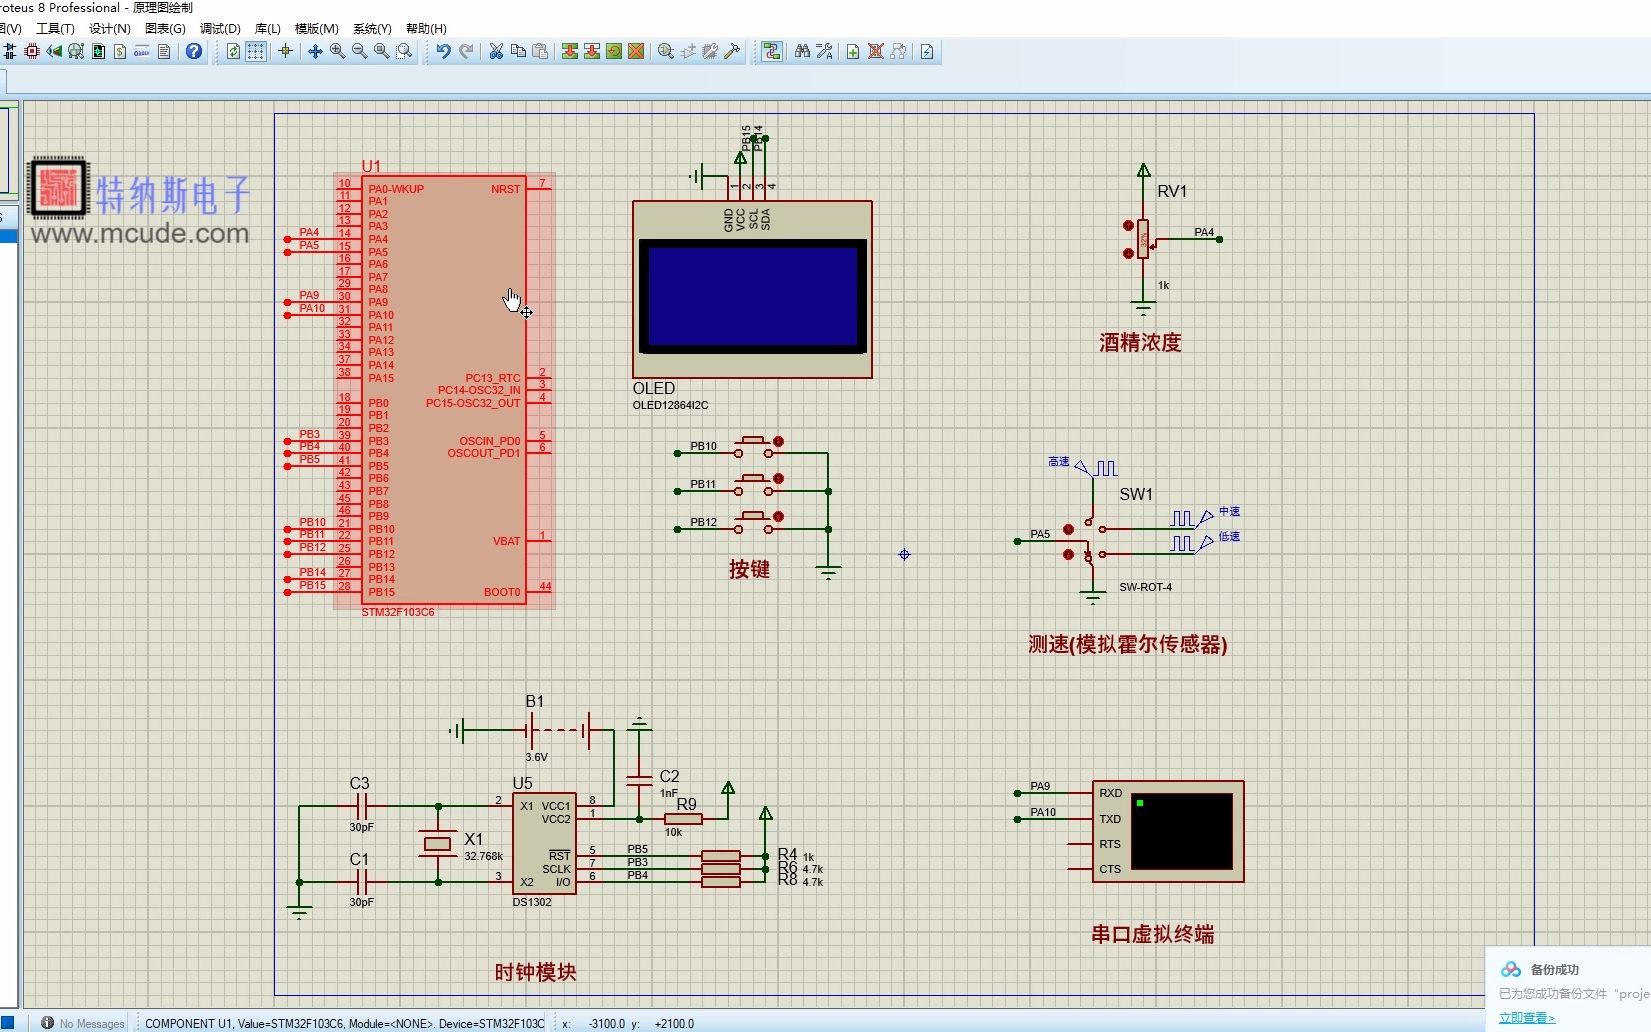1651x1032 pixels.
Task: Activate the Zoom to Area tool
Action: click(403, 52)
